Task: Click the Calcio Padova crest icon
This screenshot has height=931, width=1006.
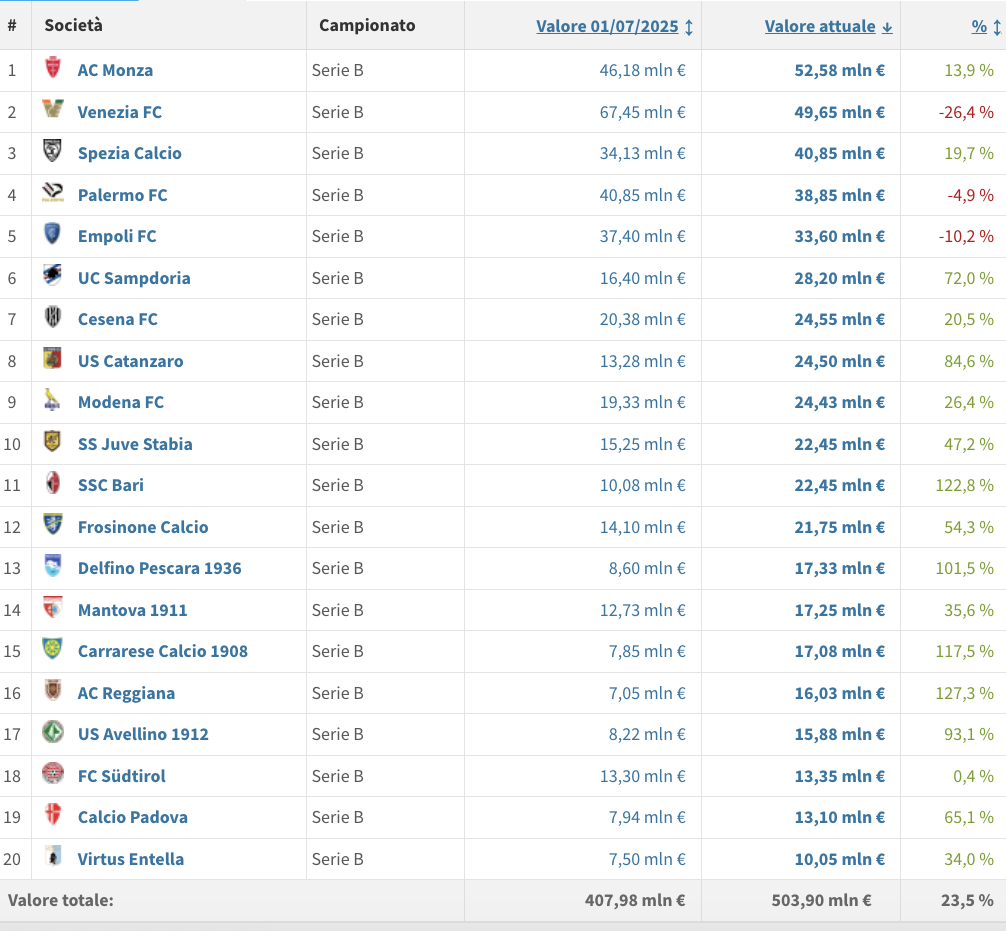Action: 53,816
